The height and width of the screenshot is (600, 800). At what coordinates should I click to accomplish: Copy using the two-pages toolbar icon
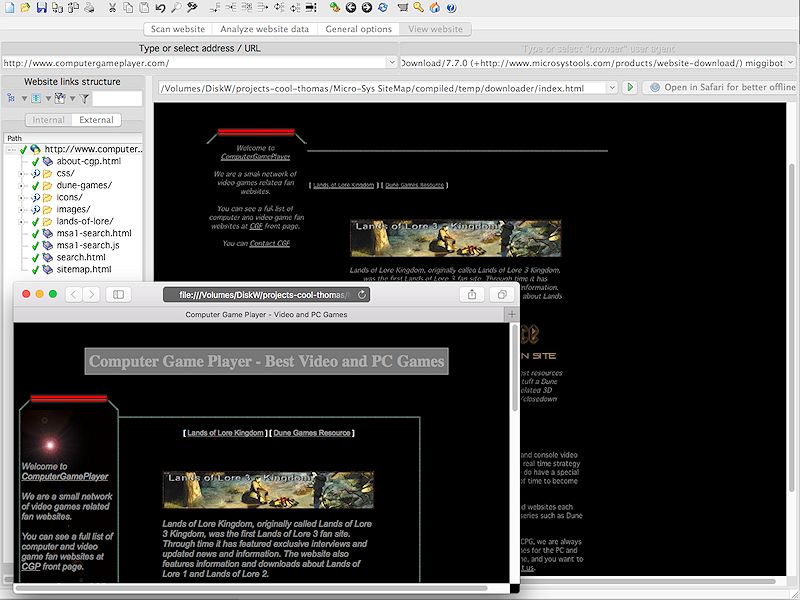point(129,8)
